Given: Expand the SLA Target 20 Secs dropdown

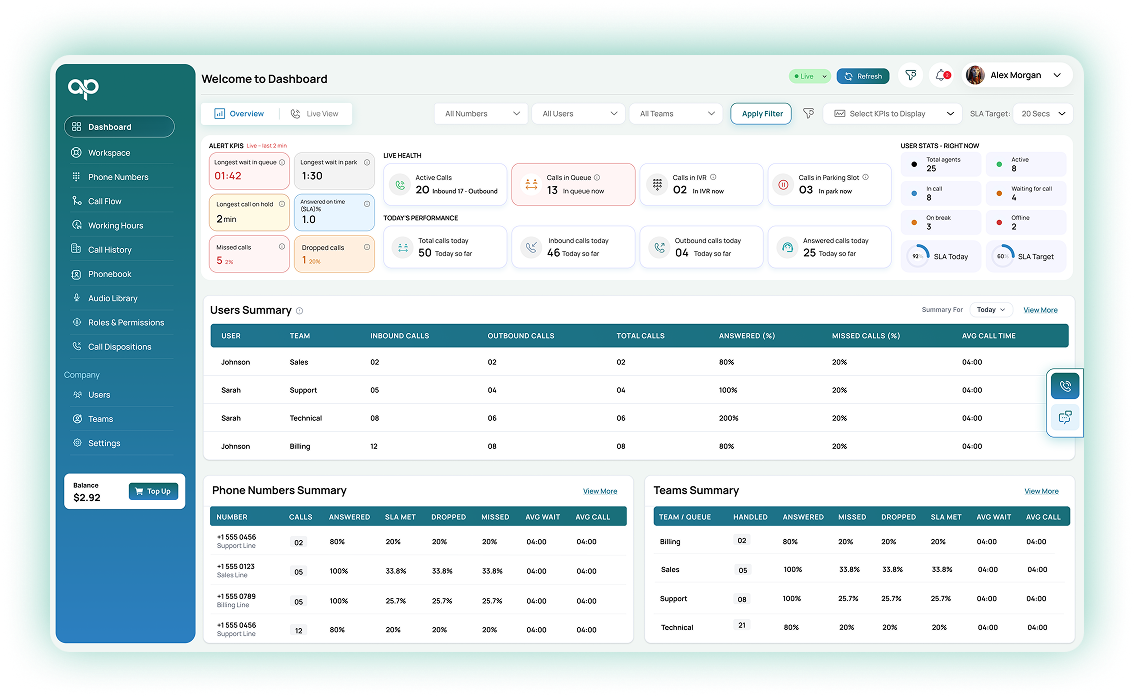Looking at the screenshot, I should coord(1044,114).
